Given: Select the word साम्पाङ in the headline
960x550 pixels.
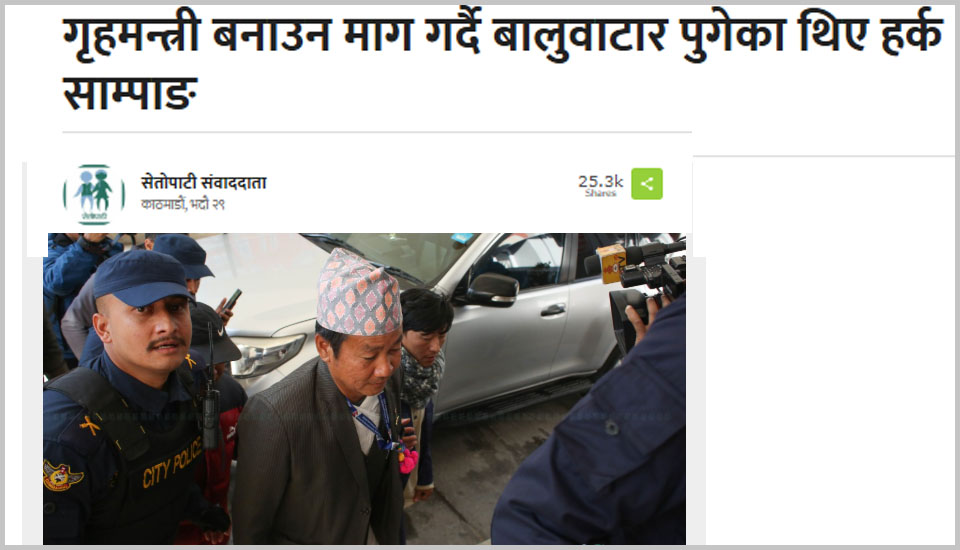Looking at the screenshot, I should click(x=130, y=94).
